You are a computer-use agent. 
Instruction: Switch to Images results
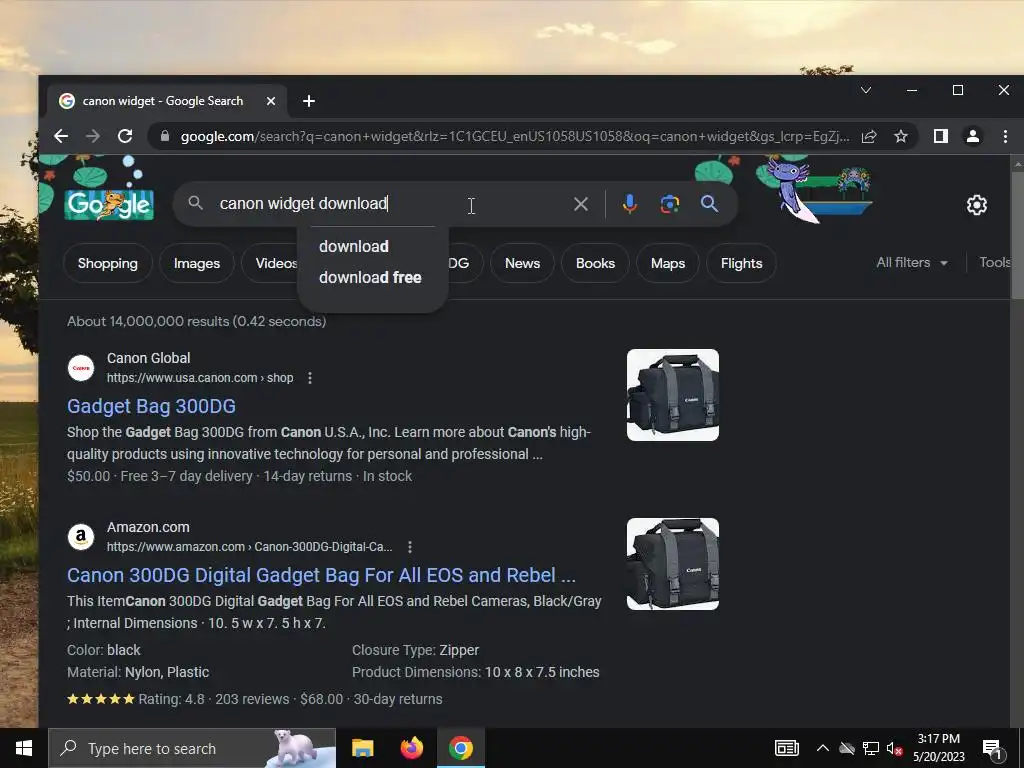pos(197,263)
